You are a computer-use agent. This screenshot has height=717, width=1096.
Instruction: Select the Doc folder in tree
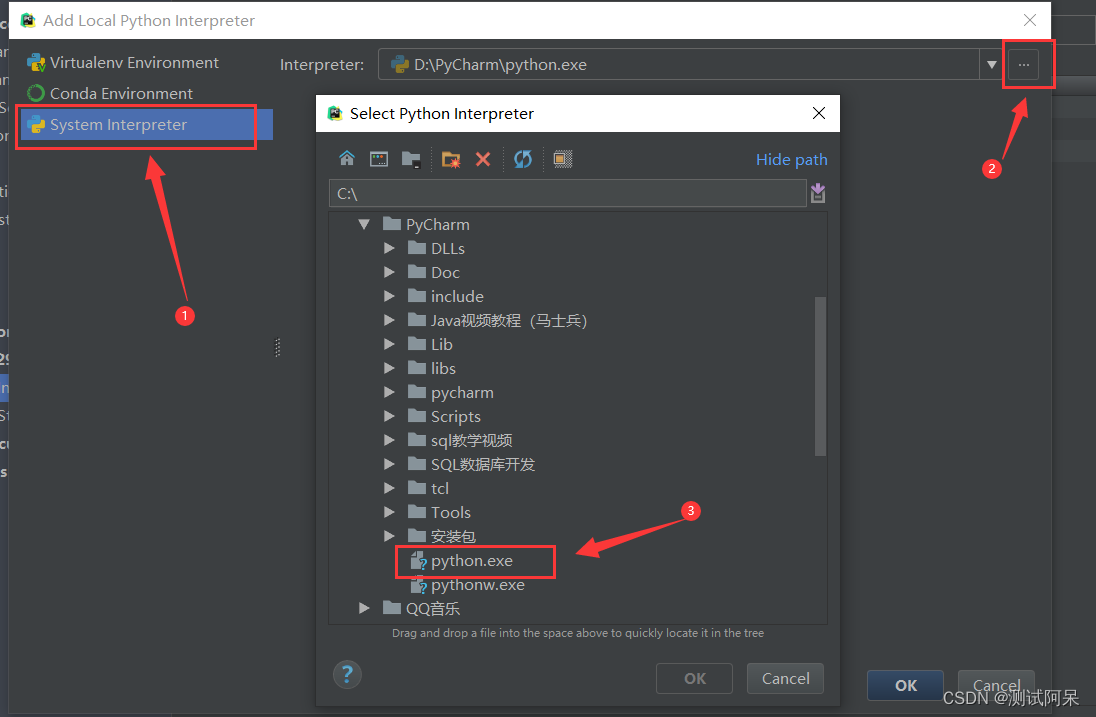[x=434, y=272]
